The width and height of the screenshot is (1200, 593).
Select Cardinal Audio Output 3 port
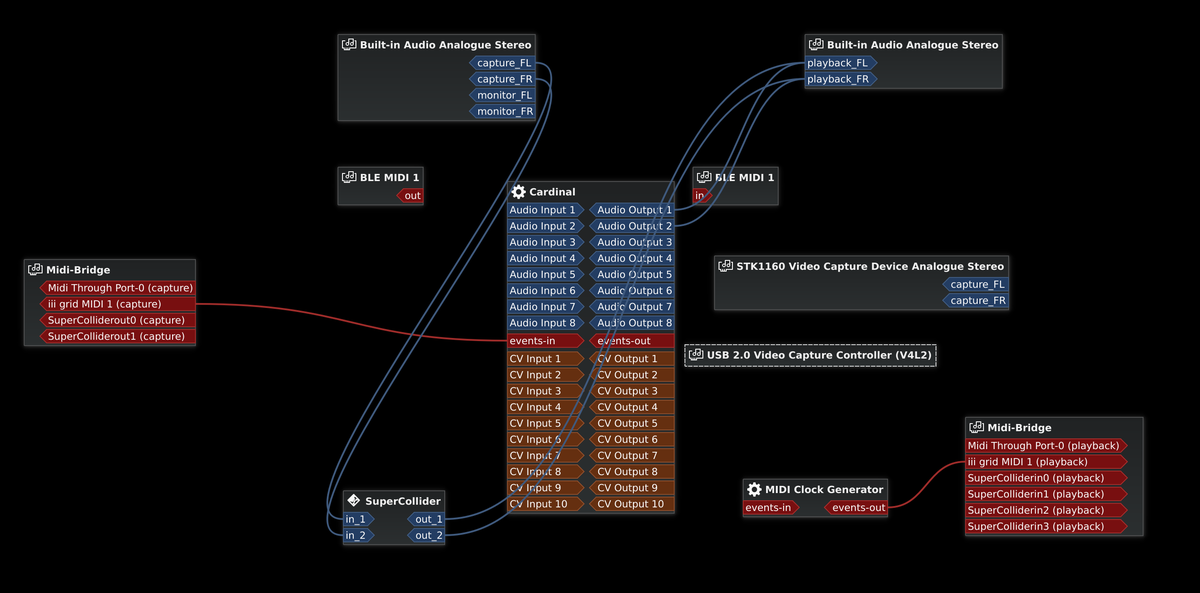click(632, 242)
